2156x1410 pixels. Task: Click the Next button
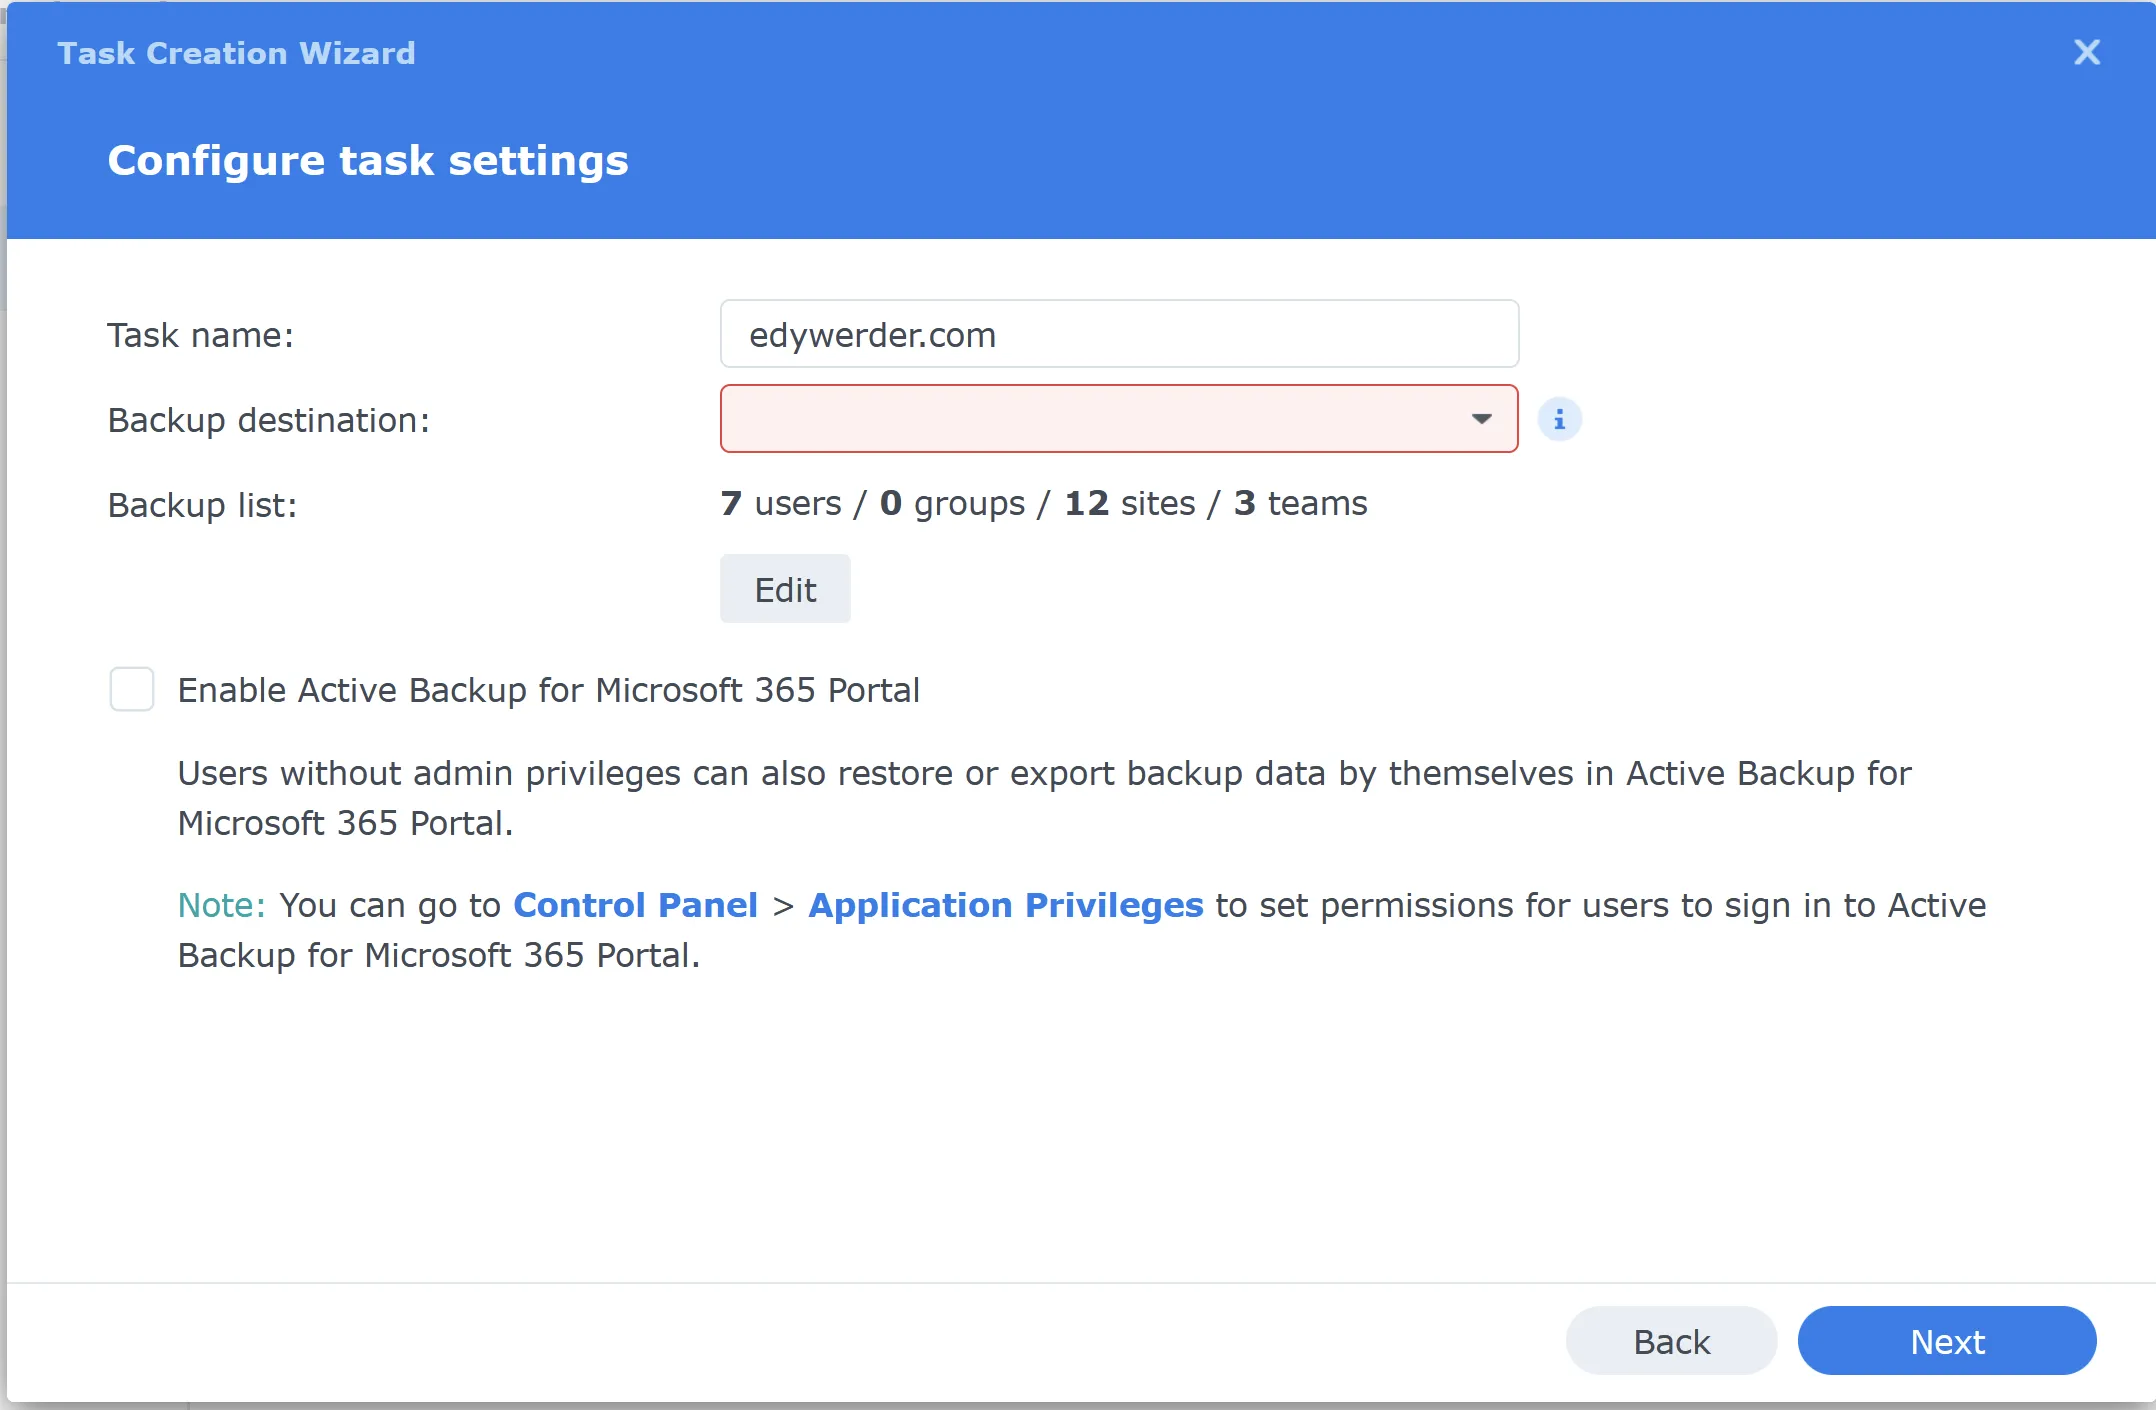pyautogui.click(x=1947, y=1340)
